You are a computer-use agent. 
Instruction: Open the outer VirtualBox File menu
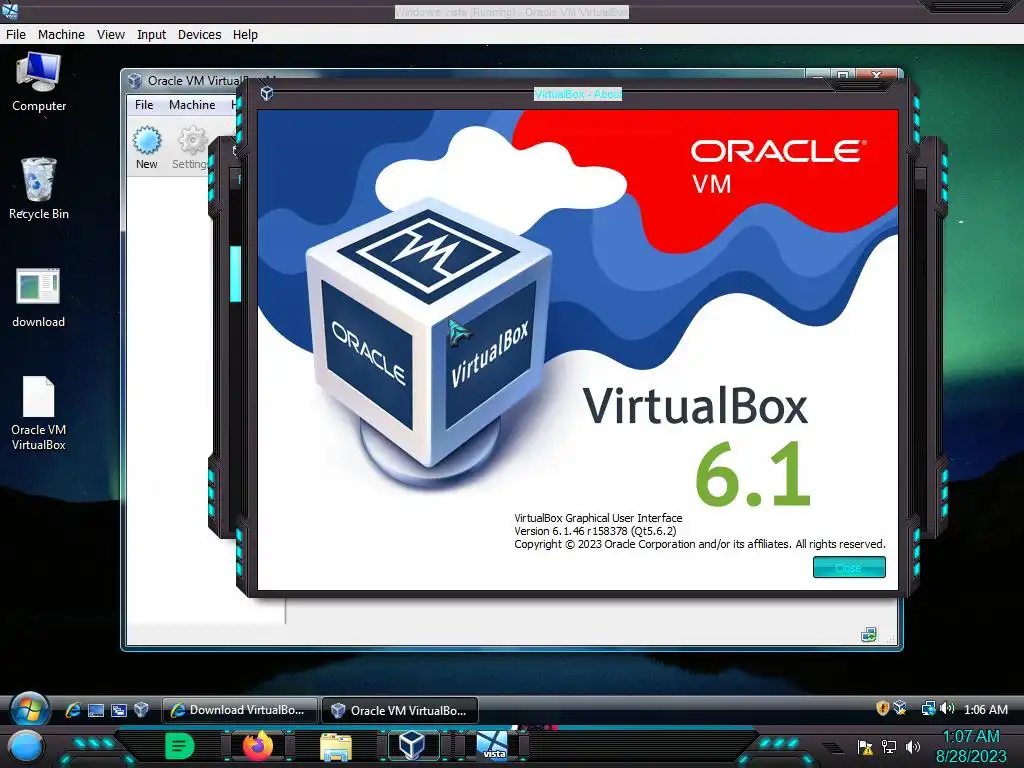click(16, 35)
